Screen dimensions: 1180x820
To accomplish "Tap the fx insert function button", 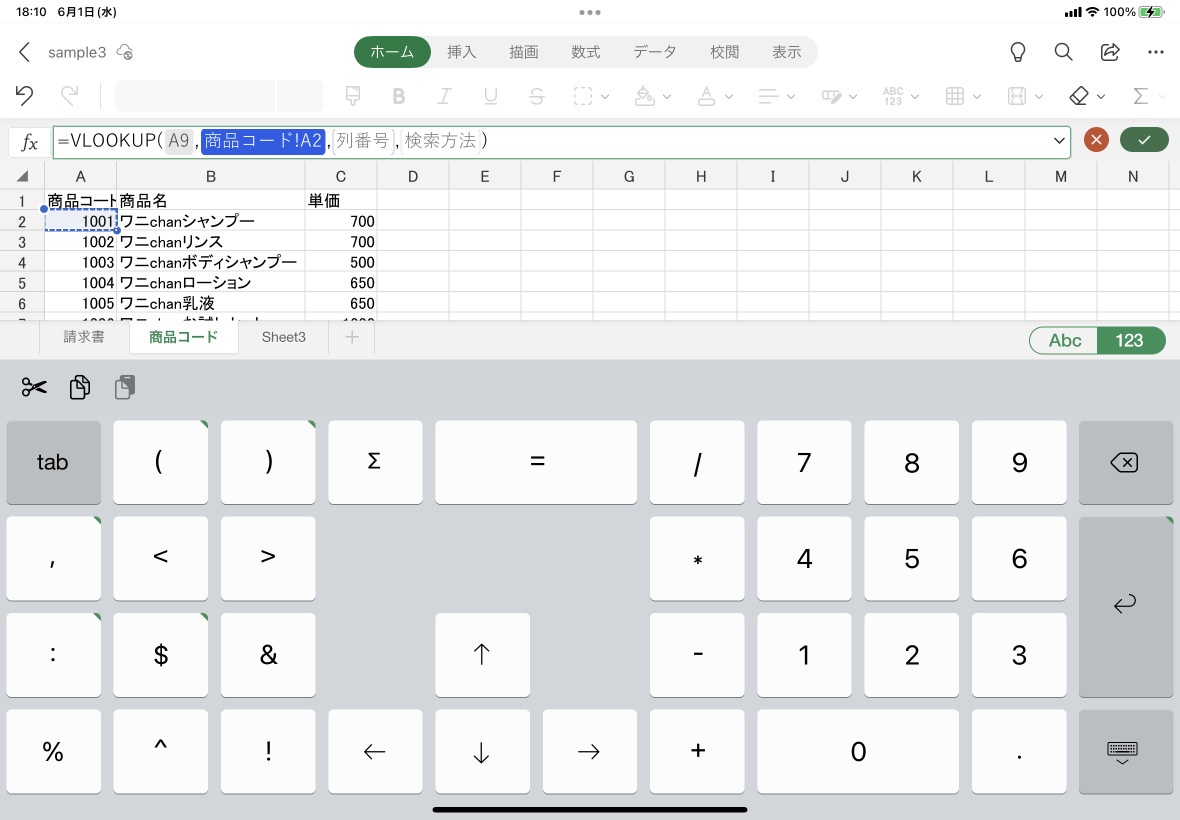I will coord(29,142).
